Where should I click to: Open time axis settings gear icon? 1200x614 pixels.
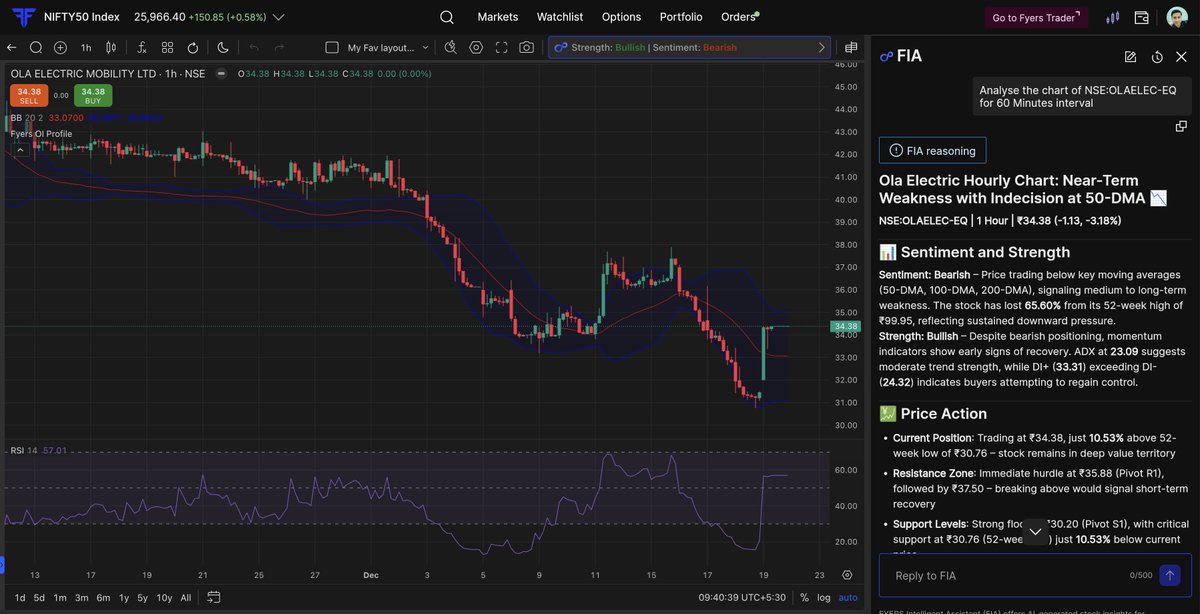click(847, 575)
